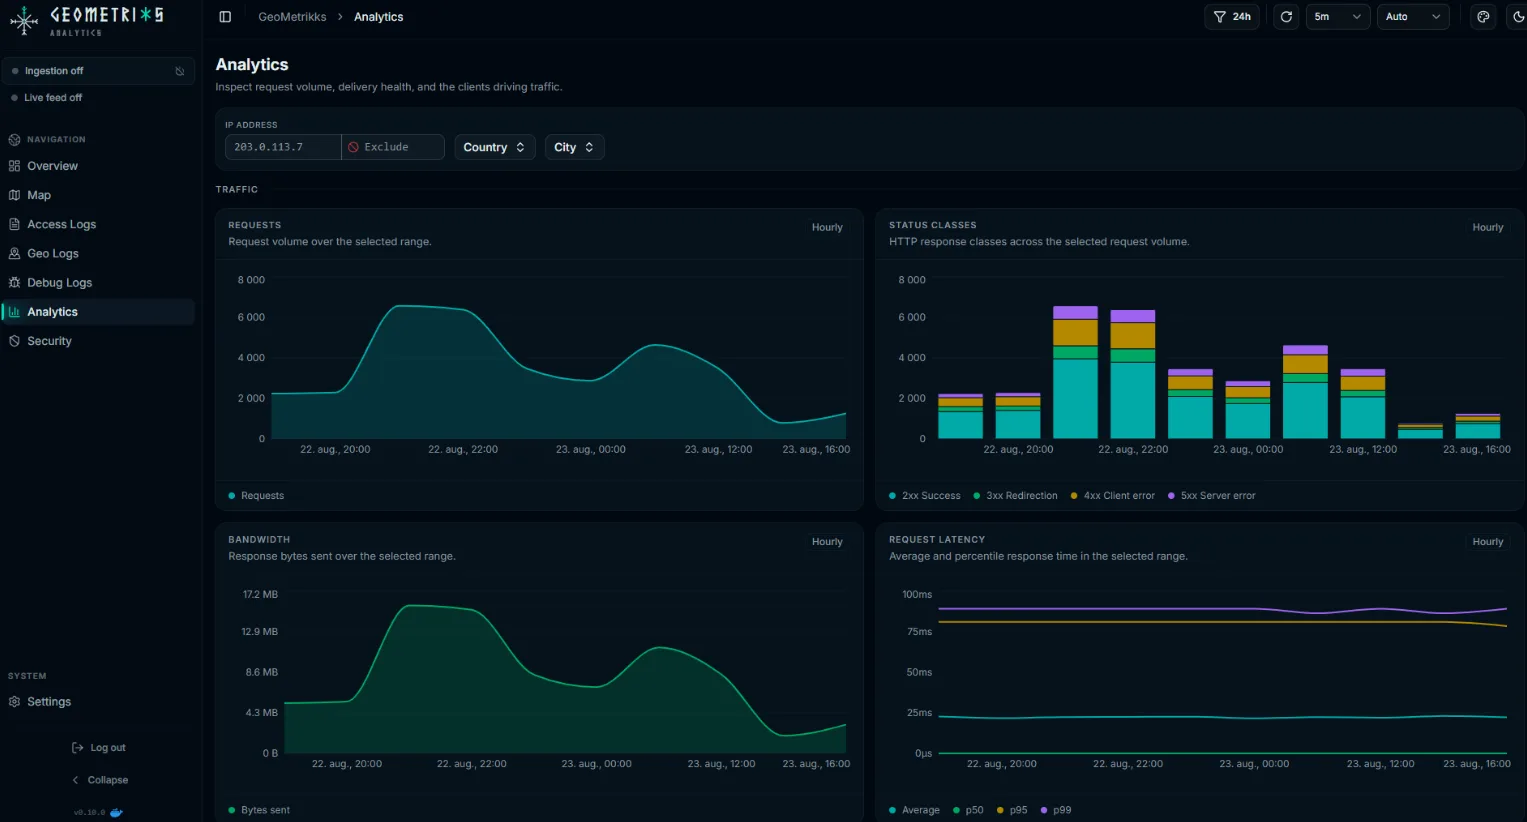The image size is (1527, 822).
Task: Toggle the 3xx Redirection legend entry
Action: pyautogui.click(x=1015, y=496)
